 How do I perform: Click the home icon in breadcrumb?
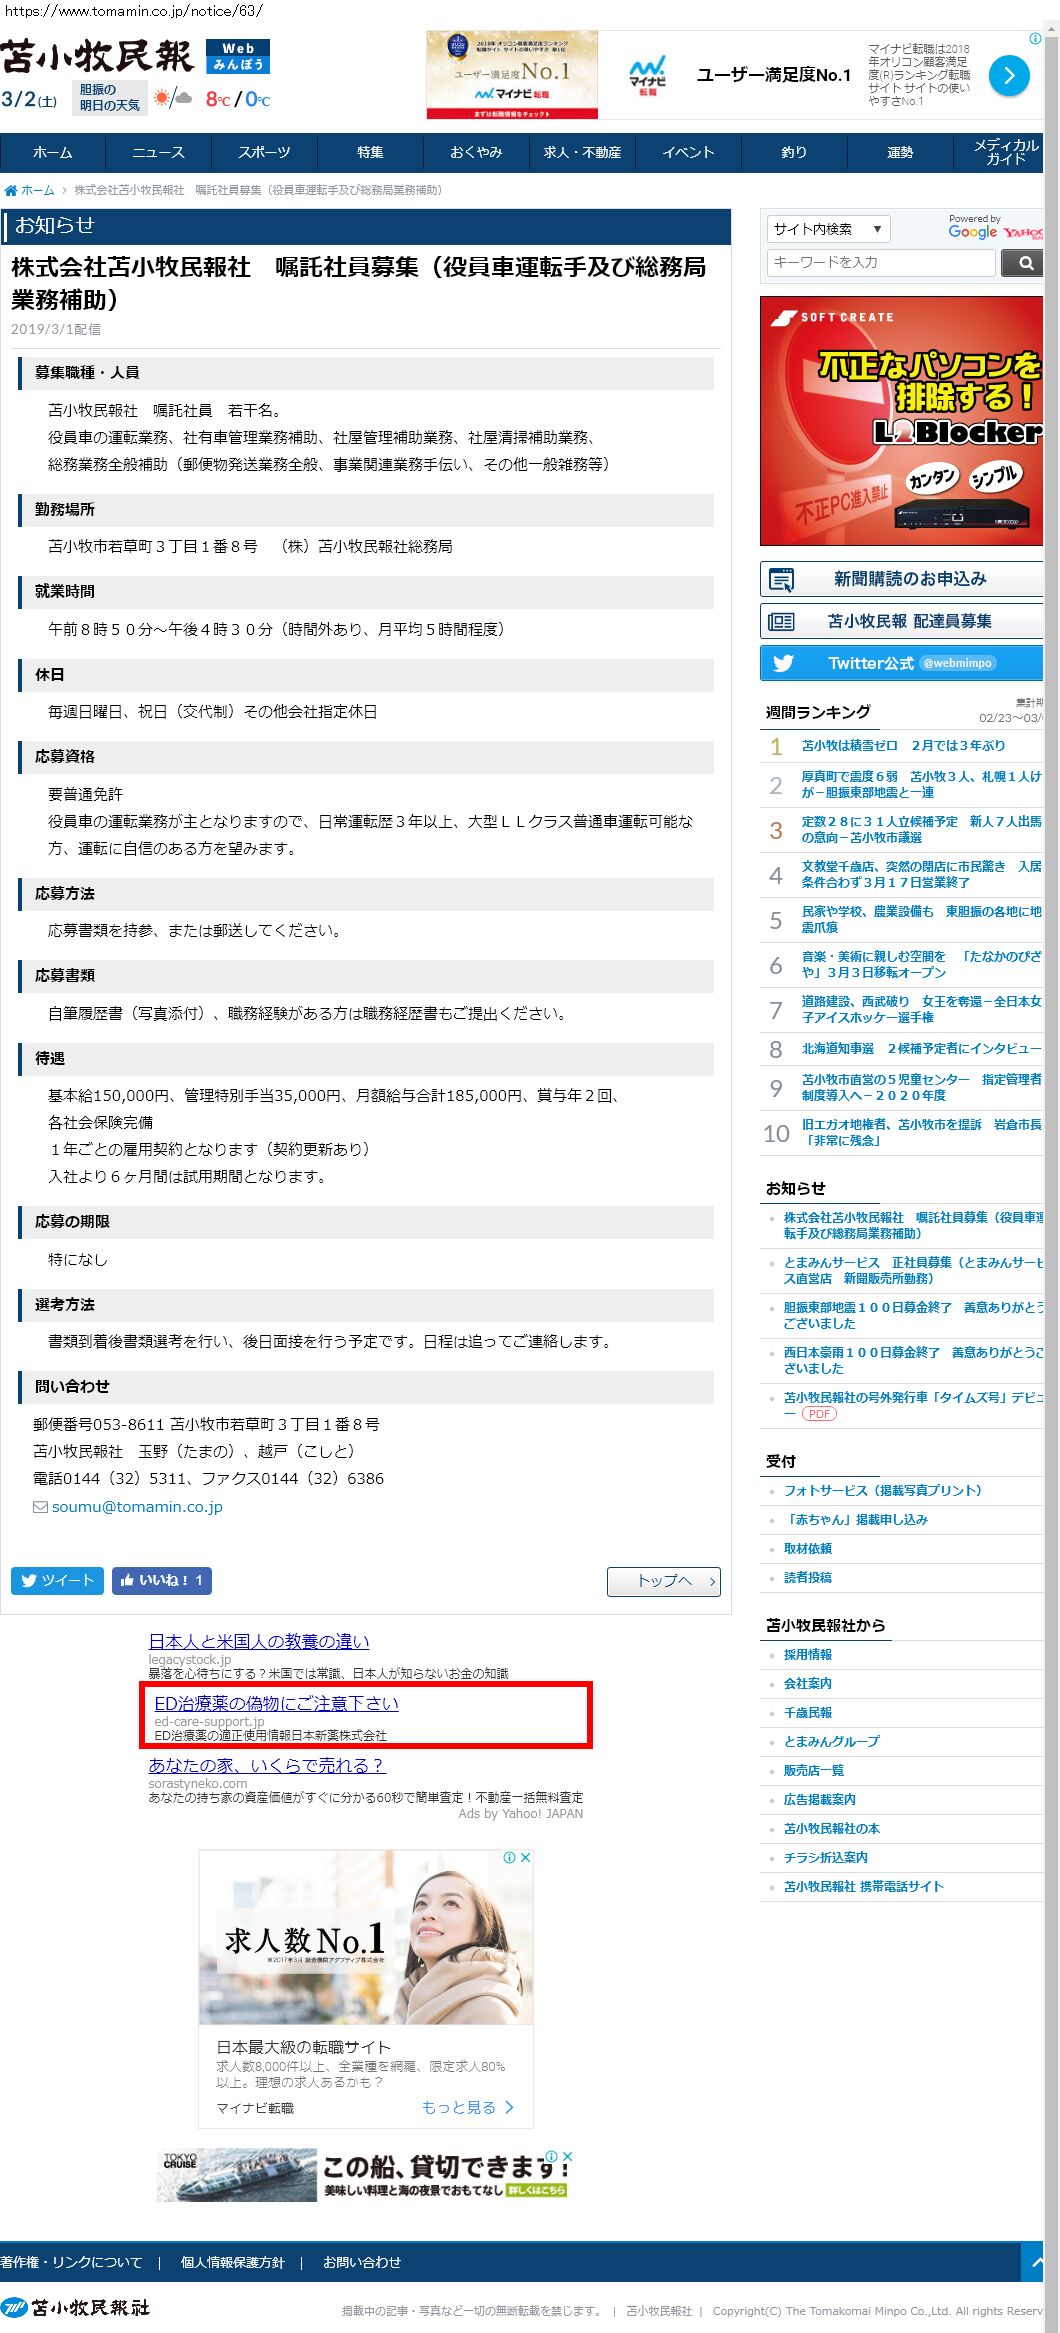(x=11, y=190)
